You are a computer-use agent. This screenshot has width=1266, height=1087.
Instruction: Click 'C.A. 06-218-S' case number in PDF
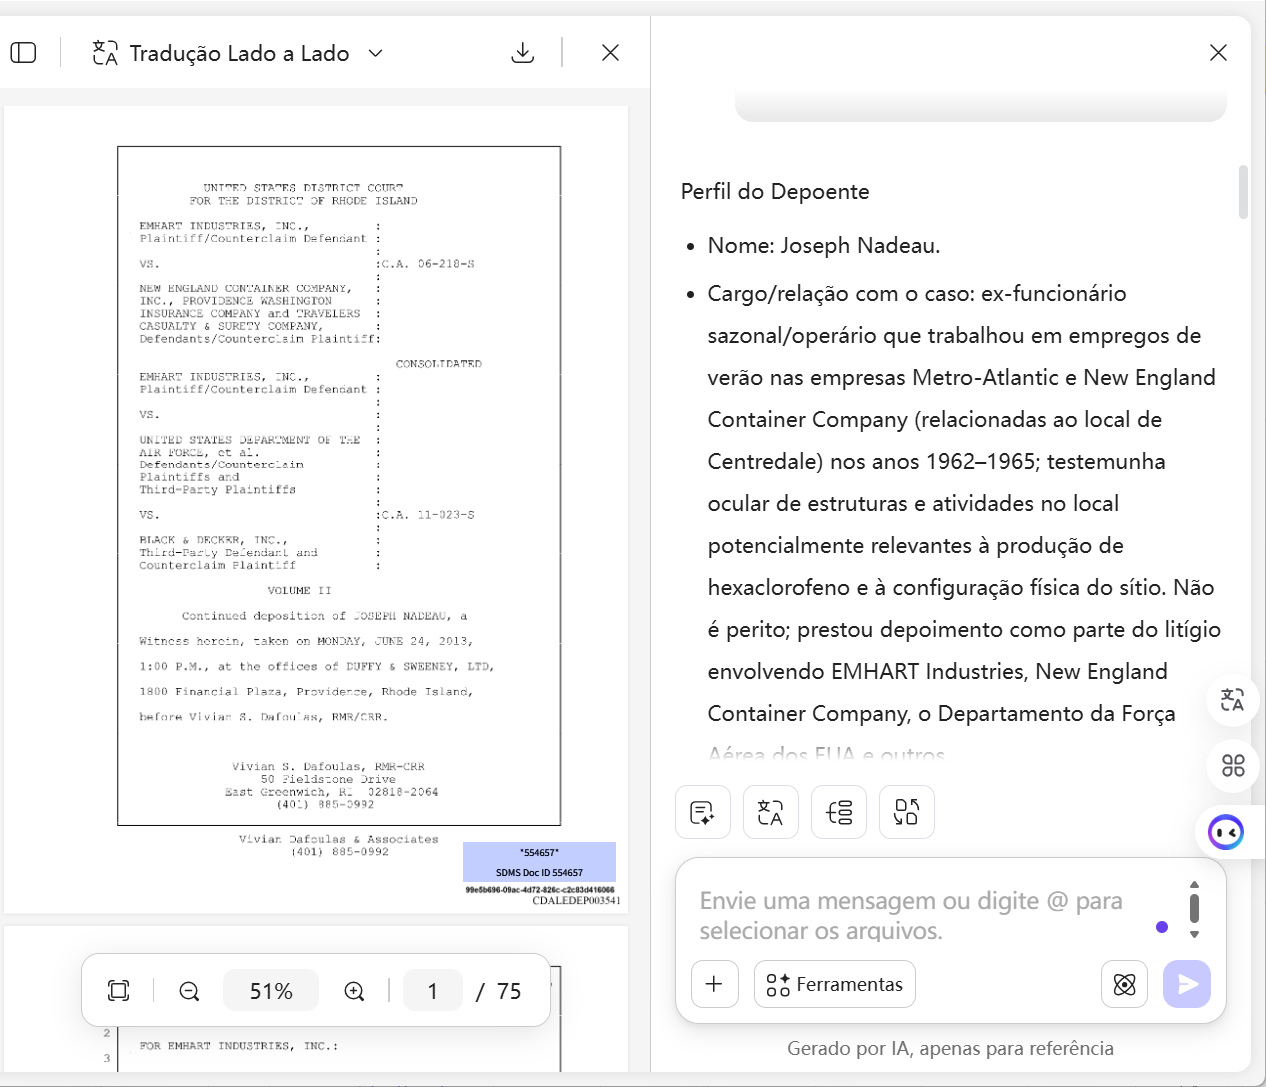tap(428, 264)
